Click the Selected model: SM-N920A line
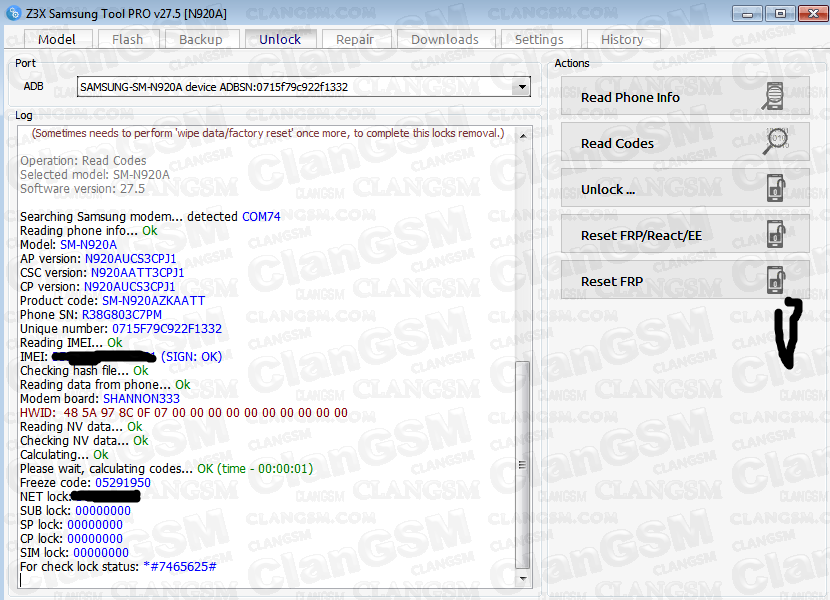 95,175
